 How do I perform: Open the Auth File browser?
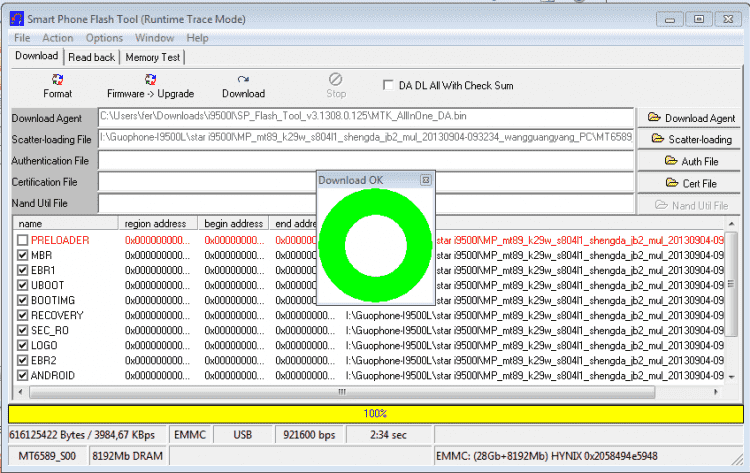point(688,161)
